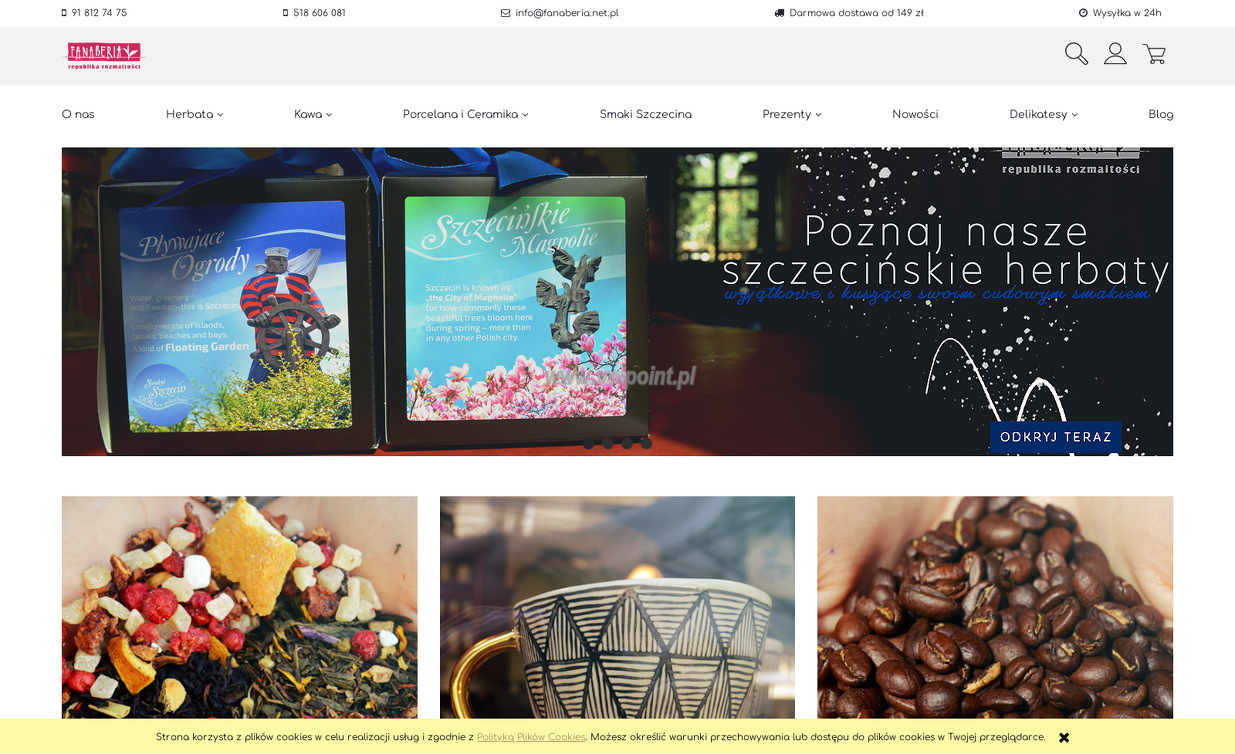This screenshot has width=1235, height=754.
Task: Expand the Prezenty dropdown menu
Action: (x=791, y=114)
